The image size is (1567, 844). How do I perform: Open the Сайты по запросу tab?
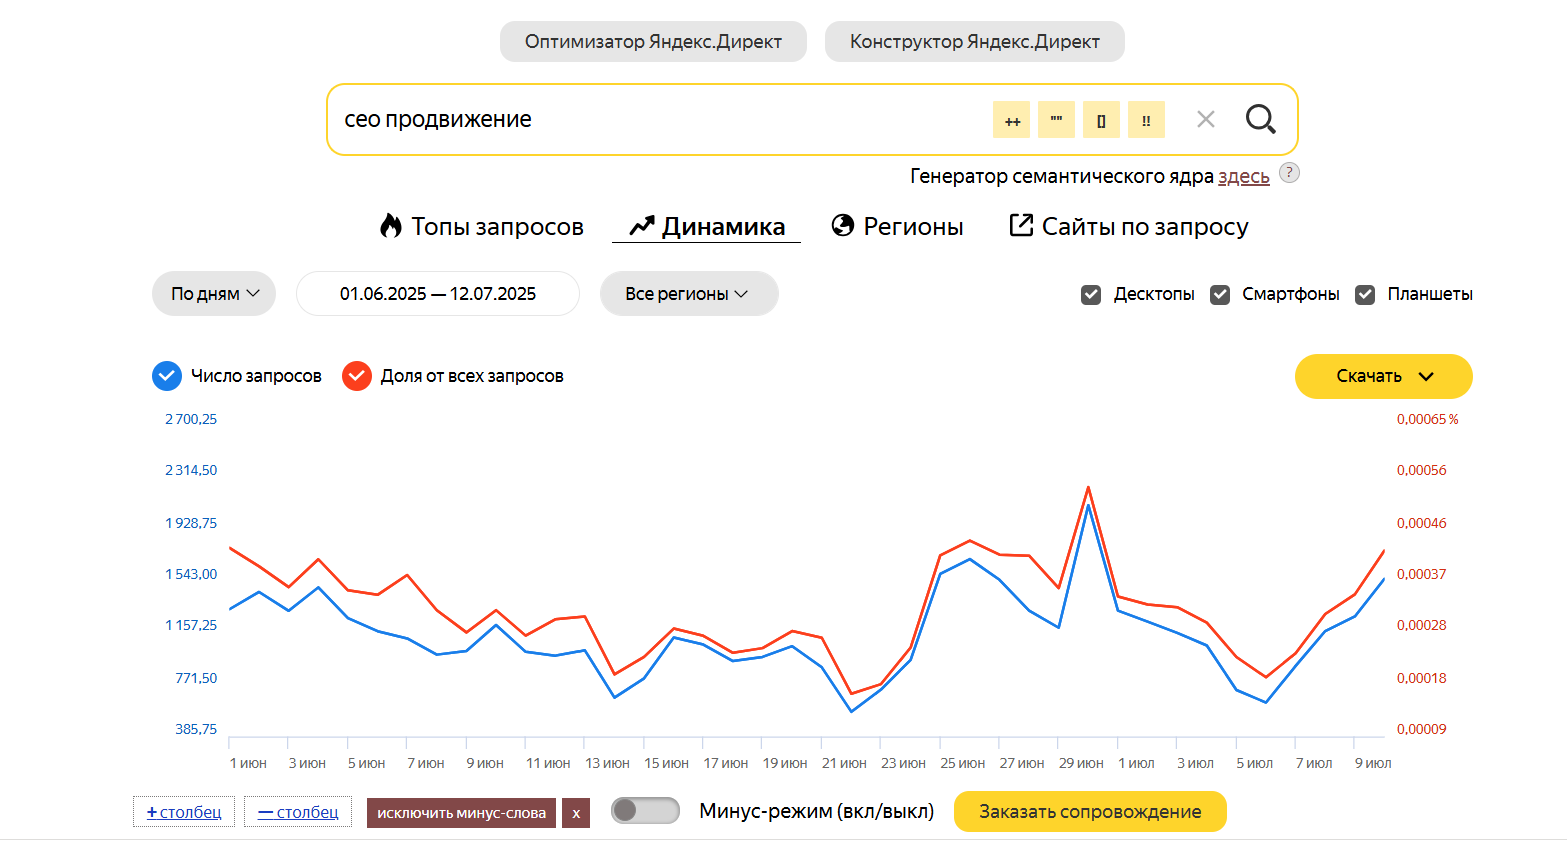tap(1128, 226)
